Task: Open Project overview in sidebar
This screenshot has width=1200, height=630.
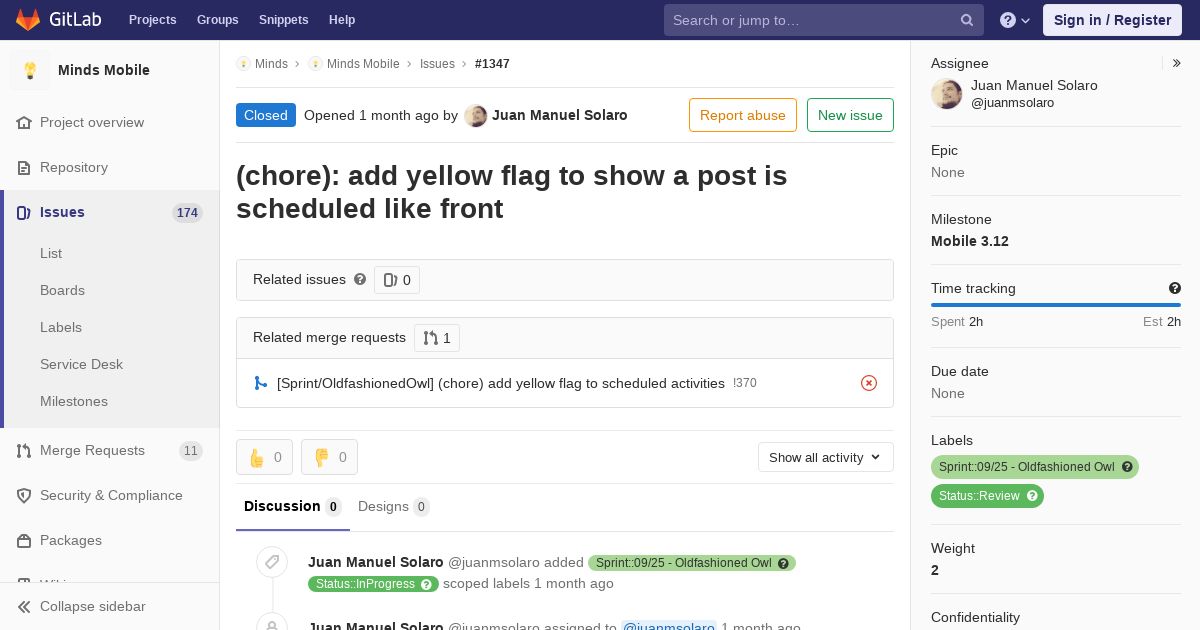Action: point(92,122)
